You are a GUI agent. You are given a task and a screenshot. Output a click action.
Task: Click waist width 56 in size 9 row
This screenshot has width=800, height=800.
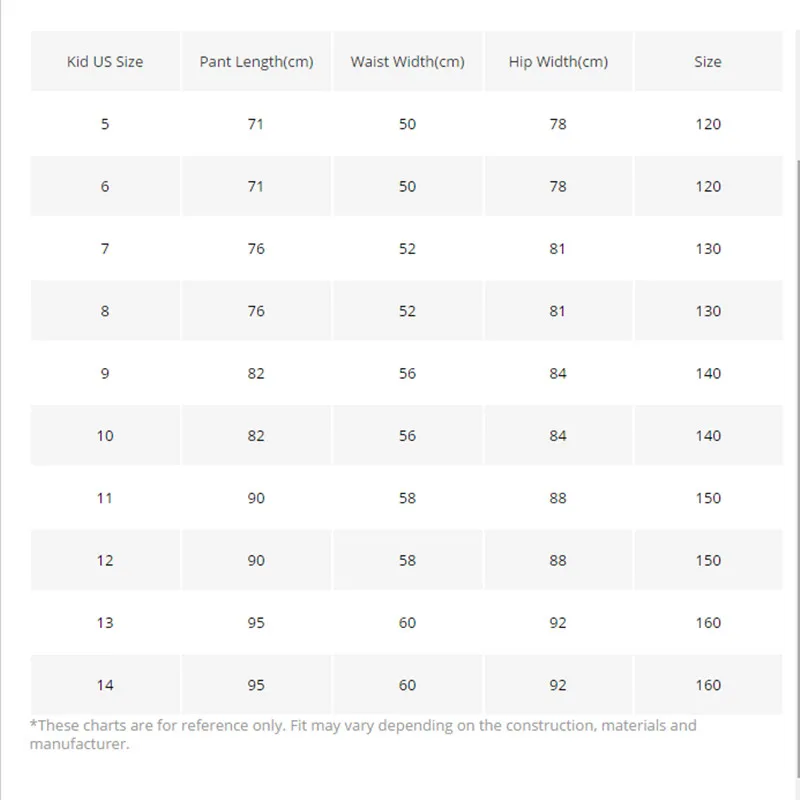pos(407,374)
